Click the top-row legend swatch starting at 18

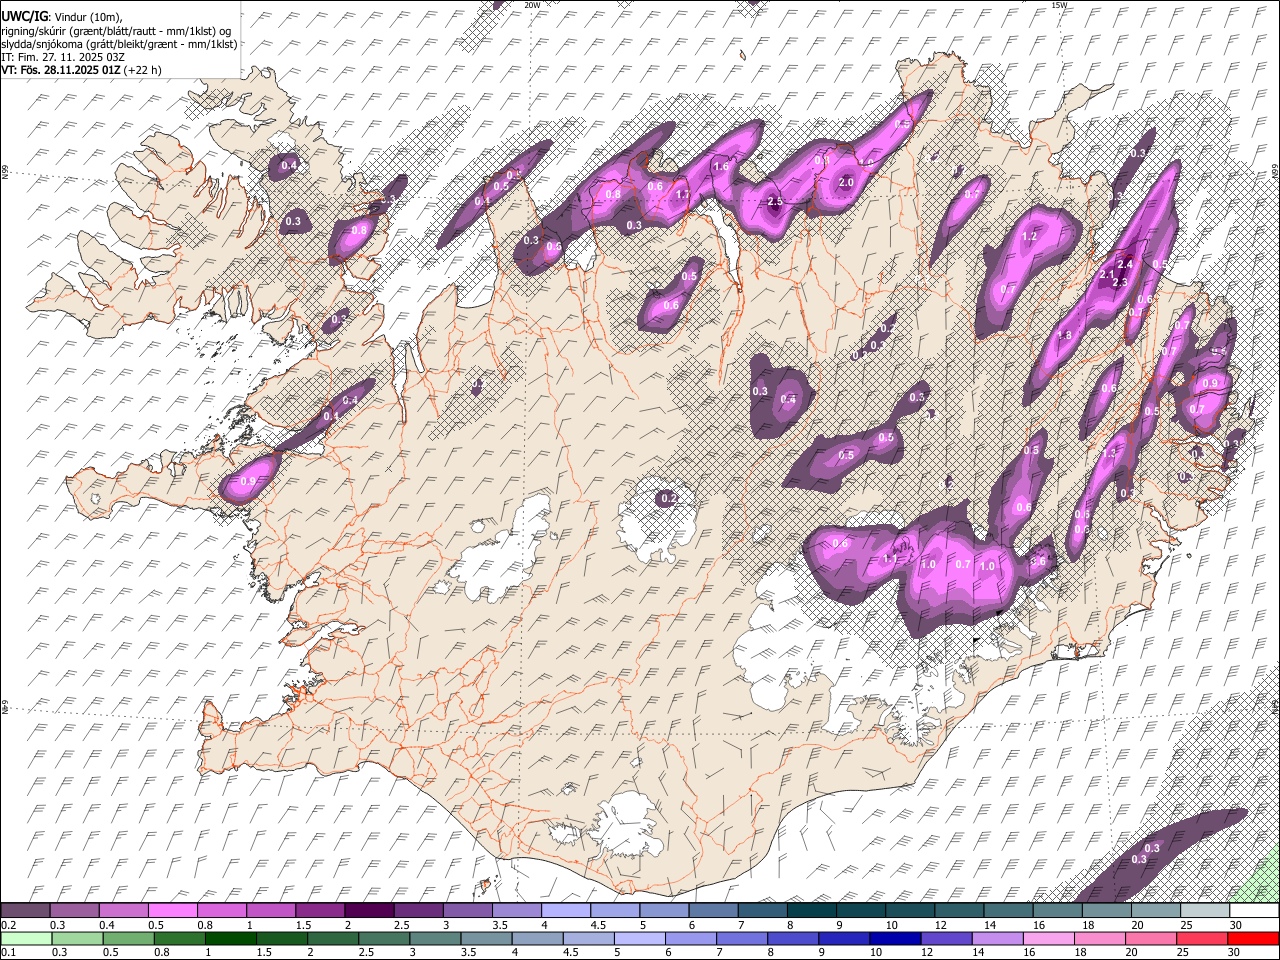coord(1106,910)
